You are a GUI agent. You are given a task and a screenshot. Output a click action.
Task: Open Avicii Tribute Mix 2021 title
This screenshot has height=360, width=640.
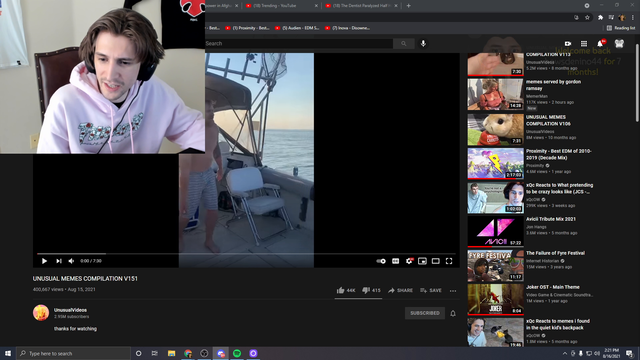coord(551,219)
